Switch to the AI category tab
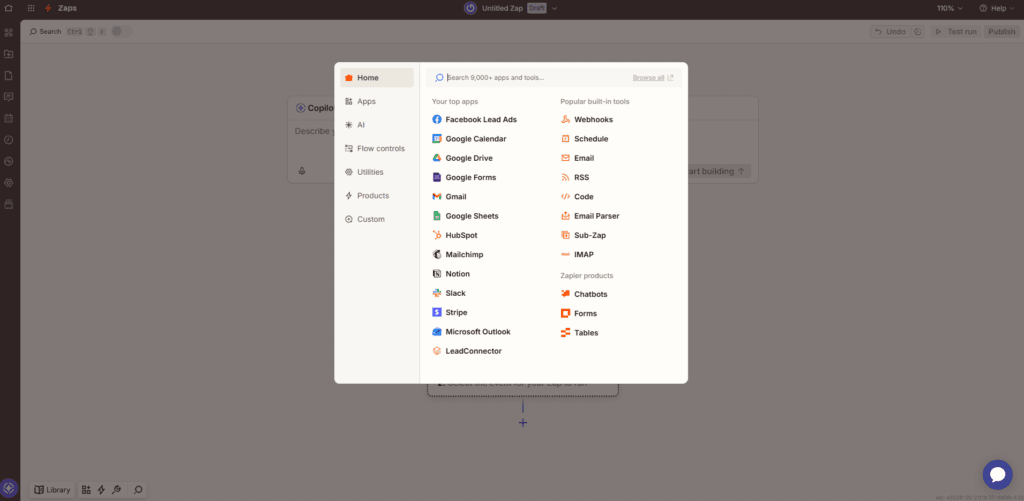The width and height of the screenshot is (1024, 501). (x=377, y=125)
